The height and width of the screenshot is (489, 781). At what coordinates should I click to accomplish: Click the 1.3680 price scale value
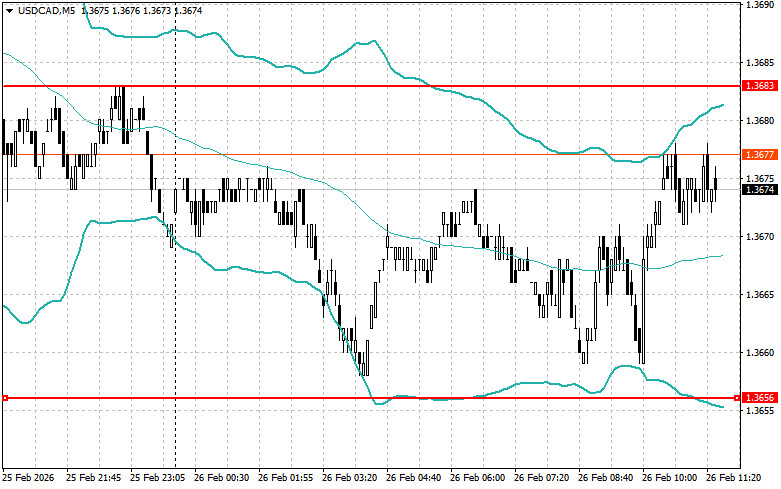760,121
